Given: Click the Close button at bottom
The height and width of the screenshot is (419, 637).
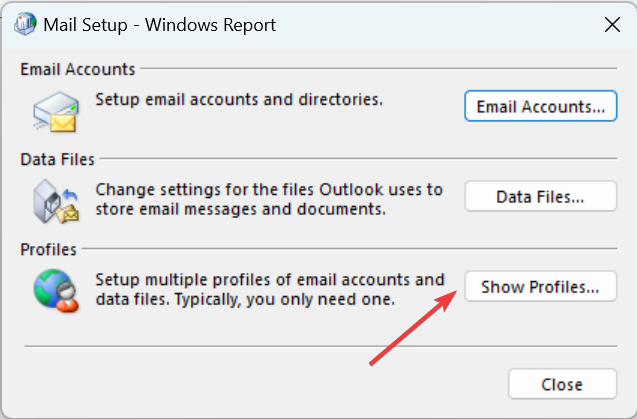Looking at the screenshot, I should 563,384.
